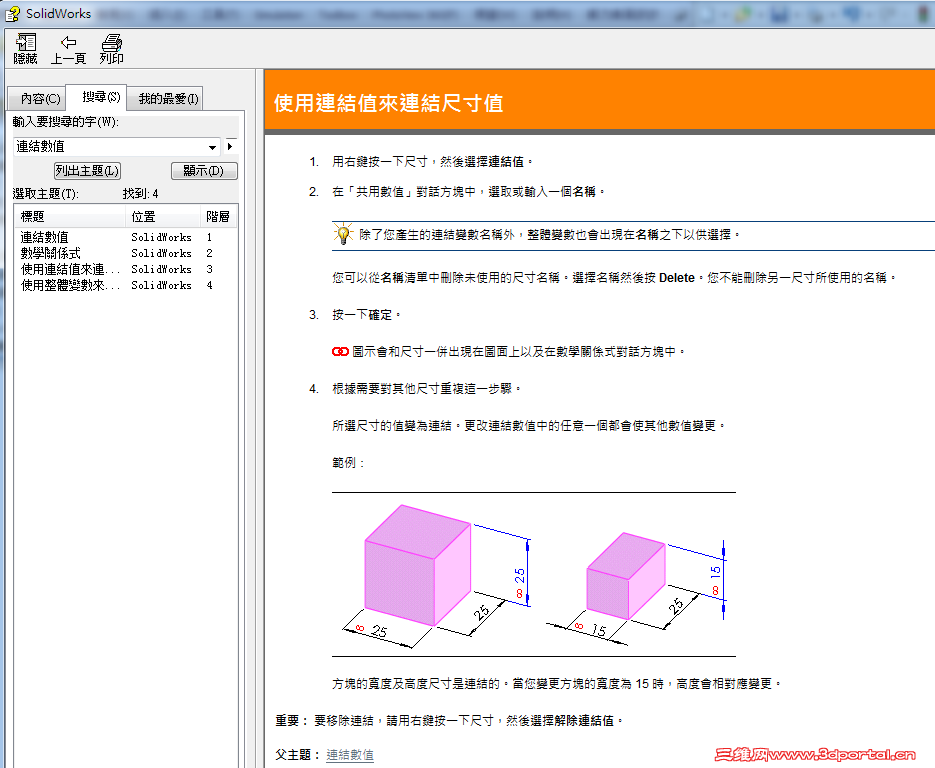This screenshot has width=935, height=768.
Task: Select the 使用連結值來連... search result
Action: (70, 270)
